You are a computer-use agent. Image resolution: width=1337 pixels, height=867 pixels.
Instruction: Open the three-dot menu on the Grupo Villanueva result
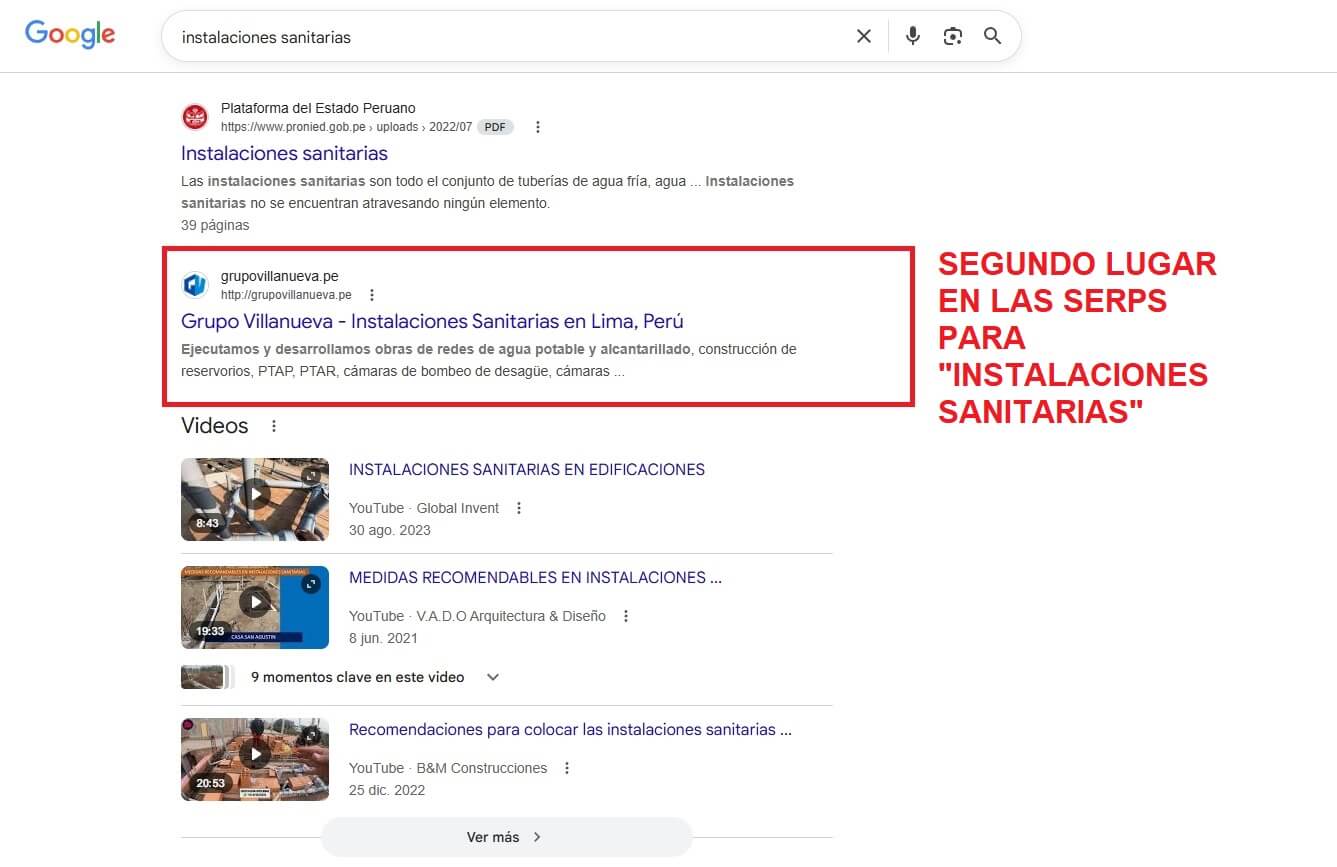pos(371,294)
